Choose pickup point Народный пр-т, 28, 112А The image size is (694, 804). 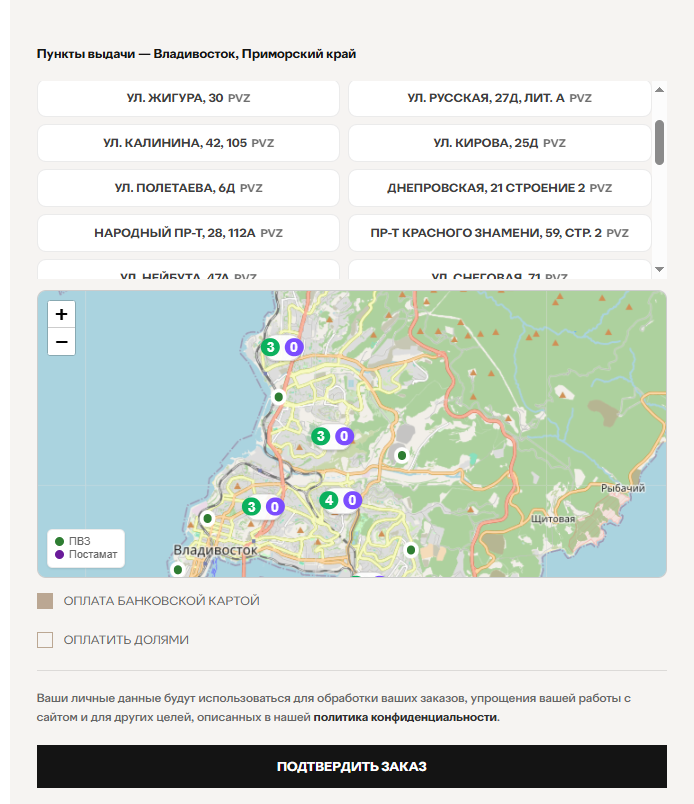(x=188, y=233)
